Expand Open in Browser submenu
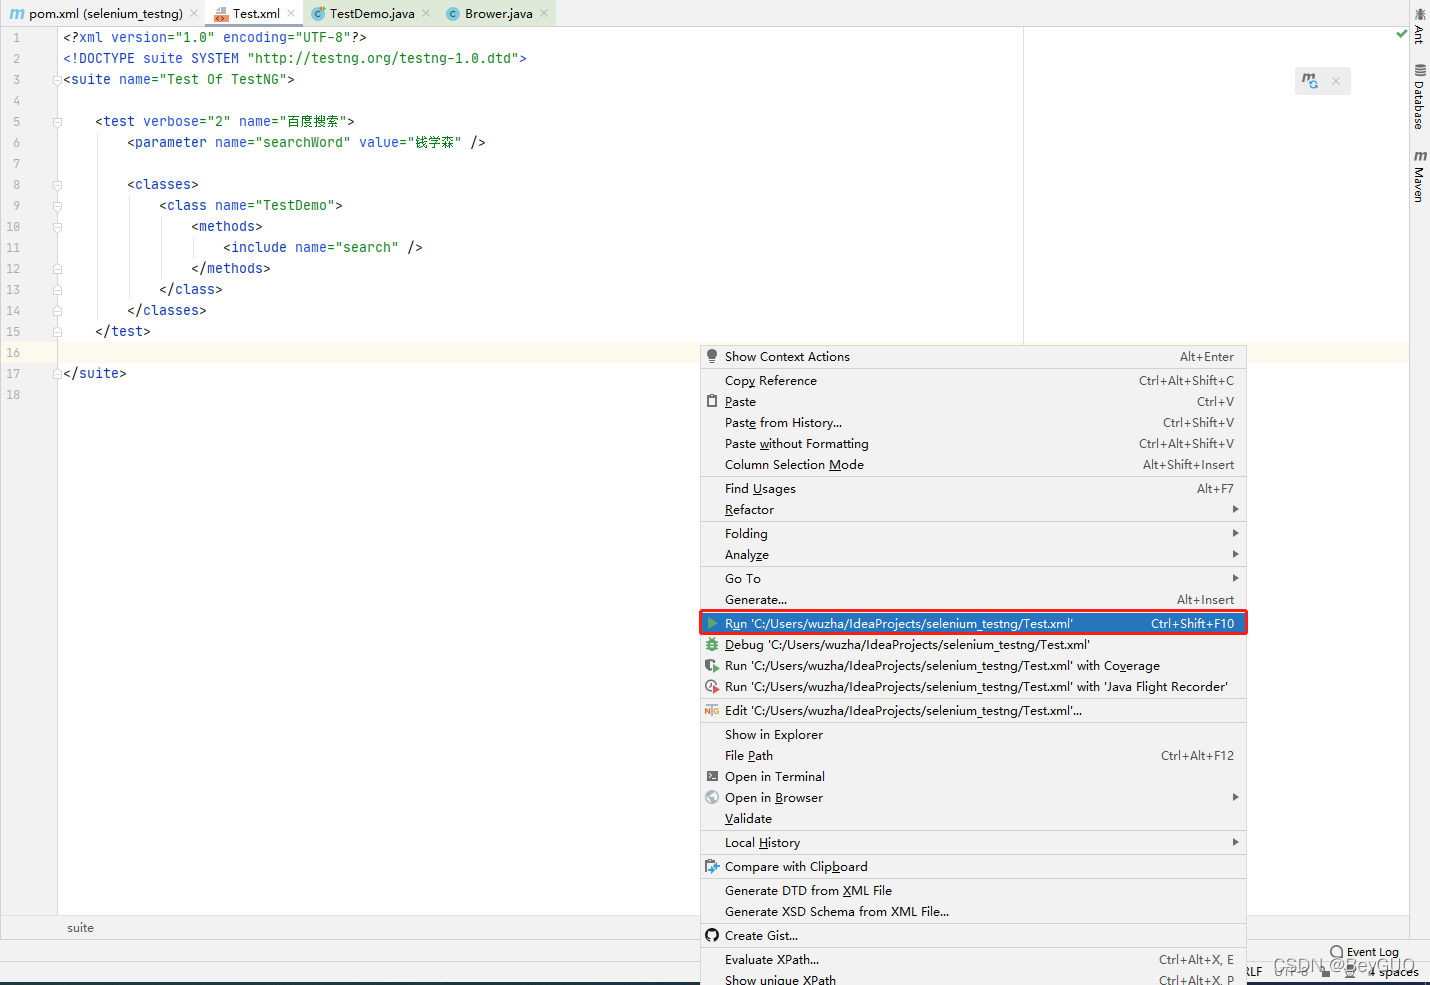The width and height of the screenshot is (1430, 985). pos(973,798)
